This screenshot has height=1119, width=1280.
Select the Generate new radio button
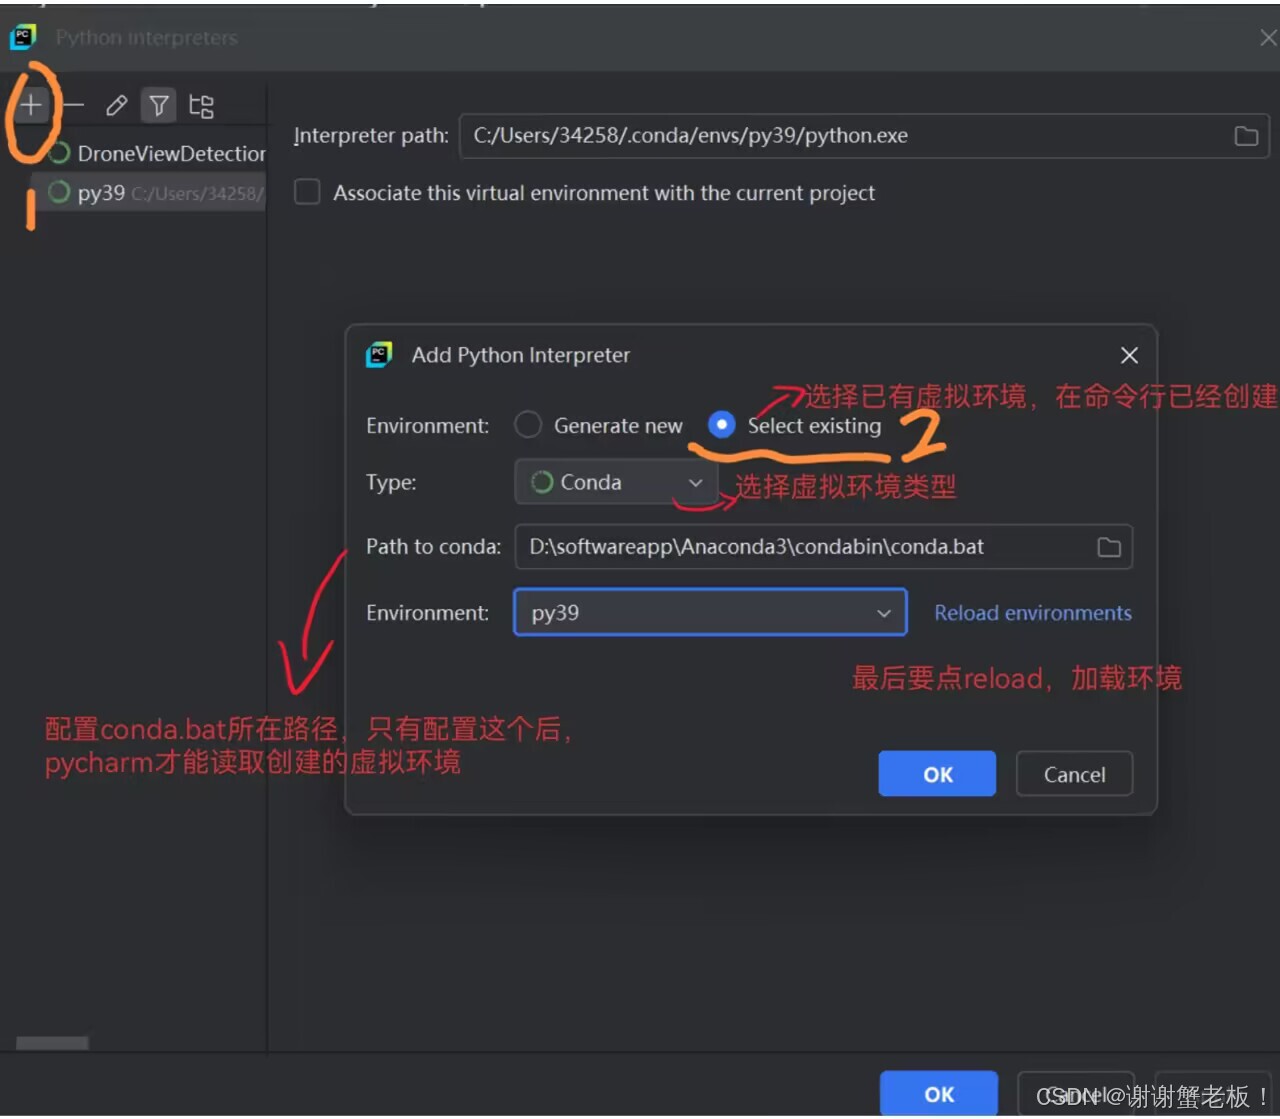coord(528,424)
